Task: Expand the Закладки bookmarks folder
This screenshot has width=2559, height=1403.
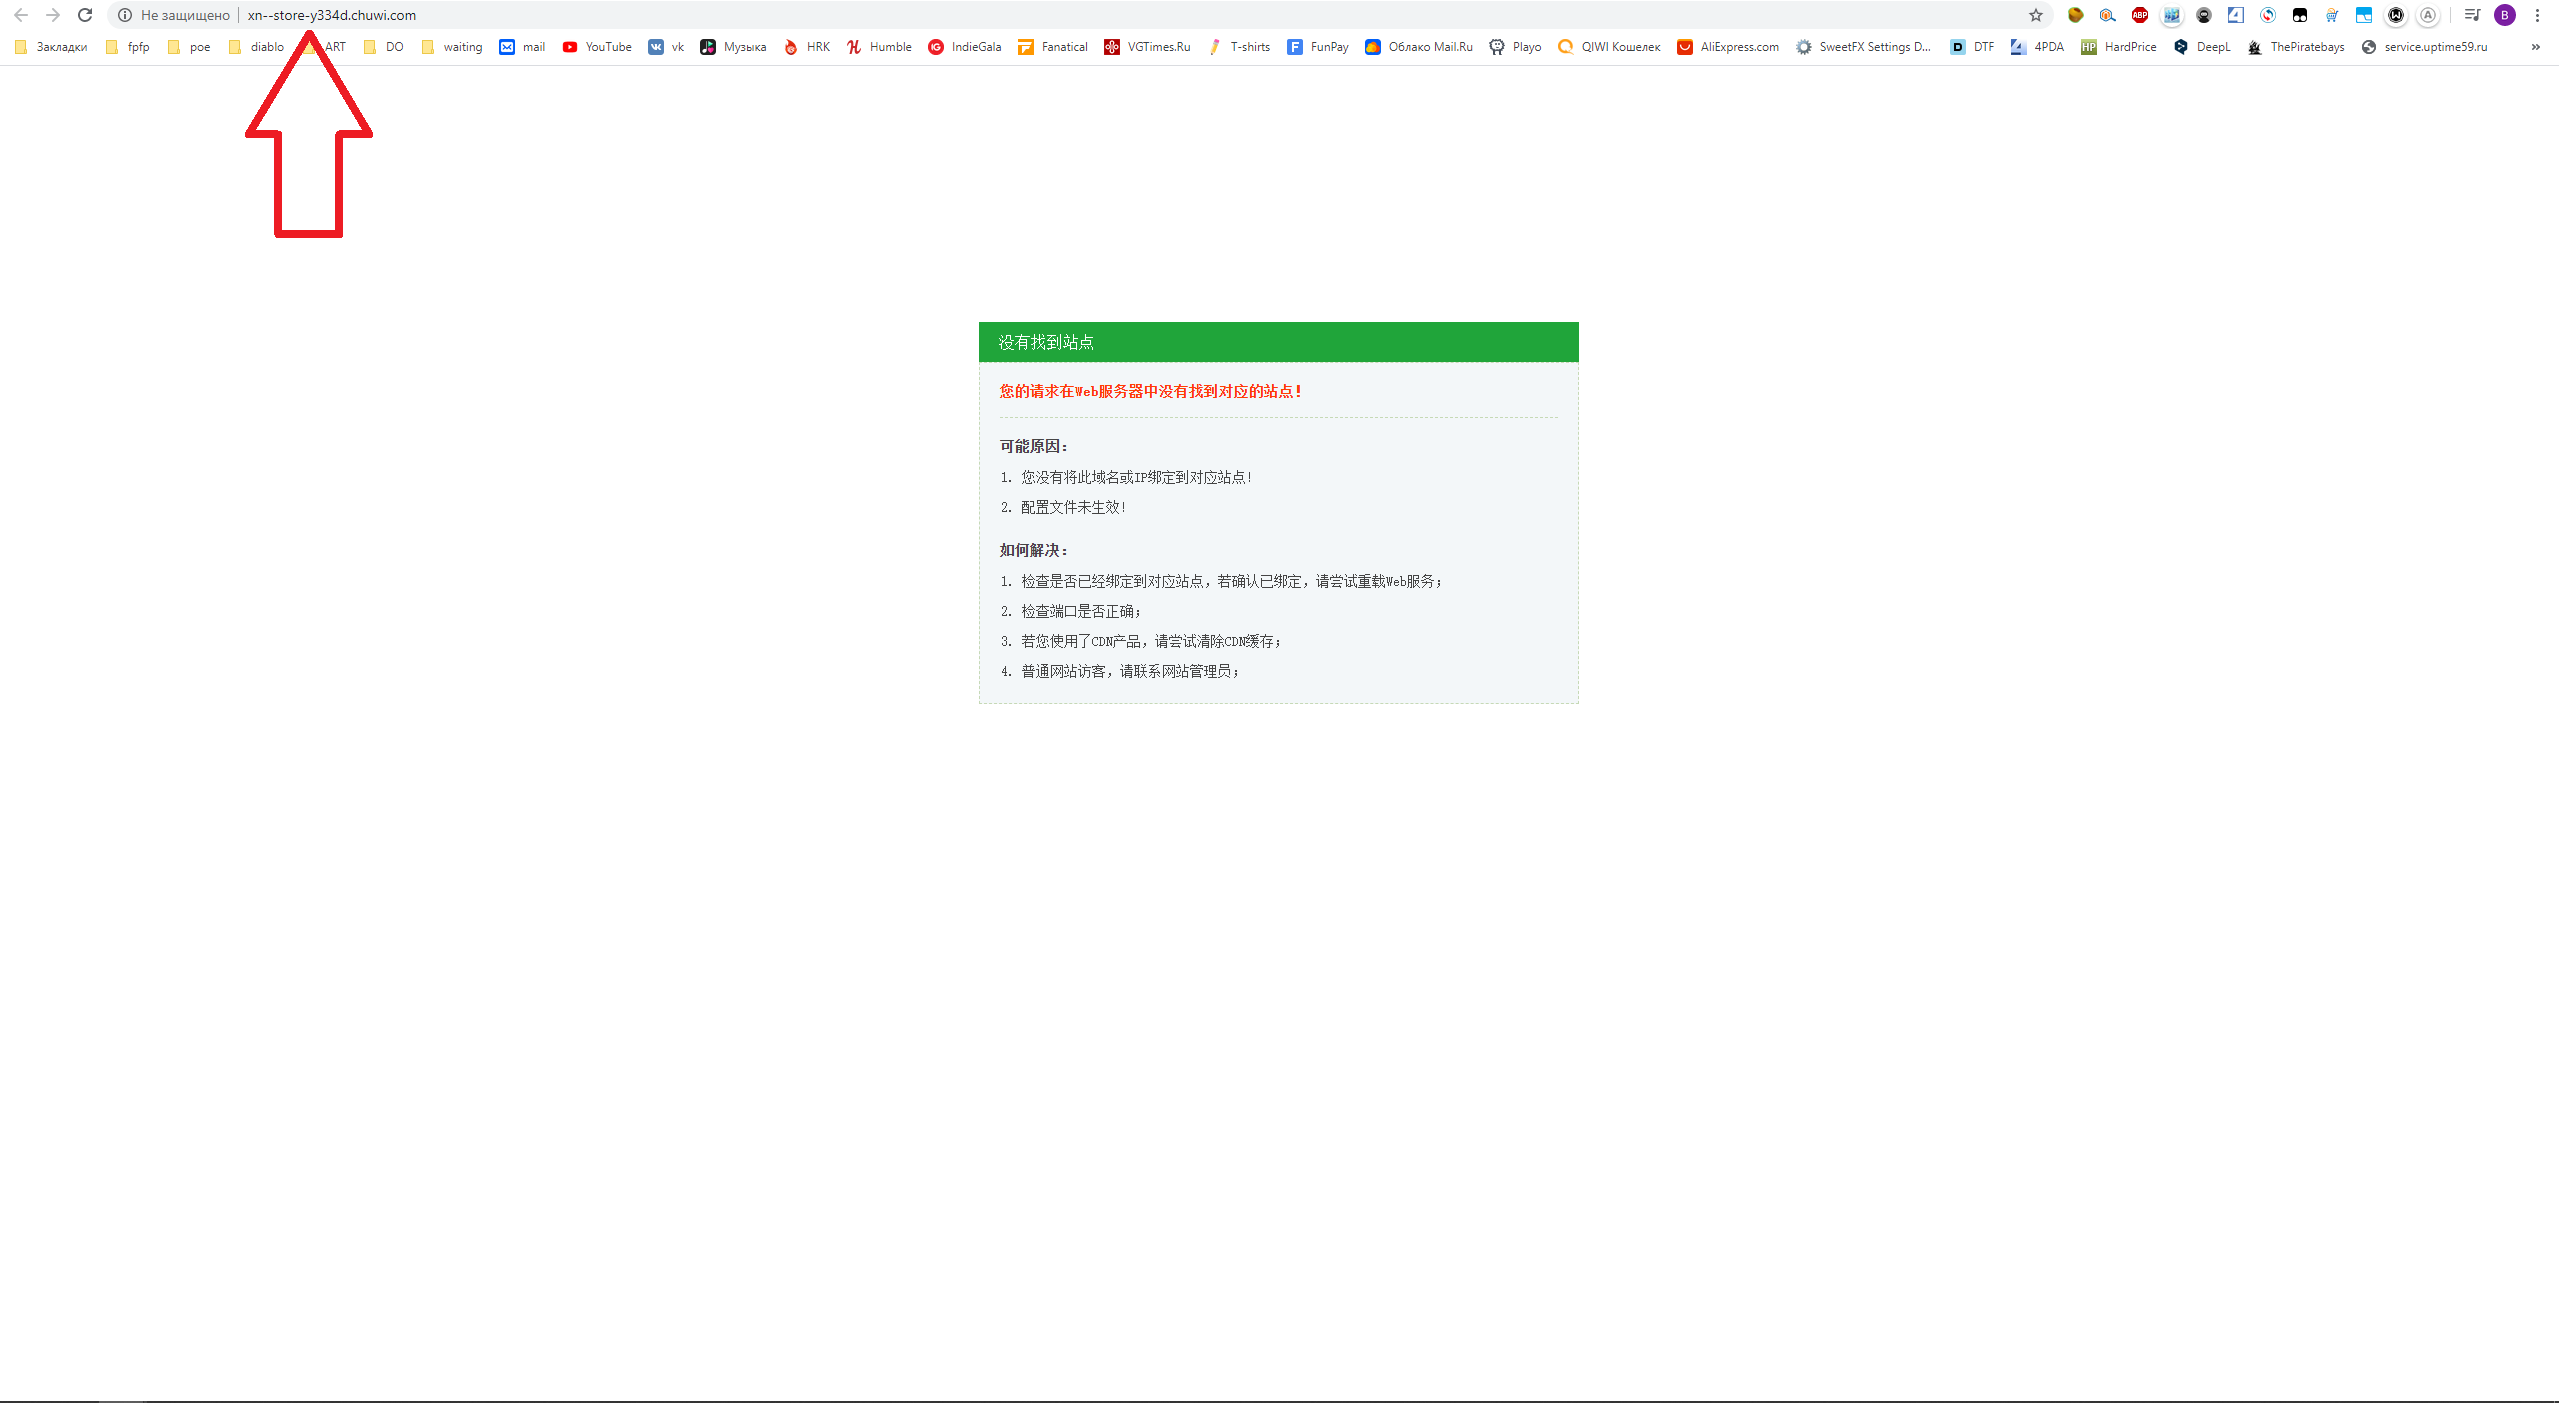Action: click(x=51, y=47)
